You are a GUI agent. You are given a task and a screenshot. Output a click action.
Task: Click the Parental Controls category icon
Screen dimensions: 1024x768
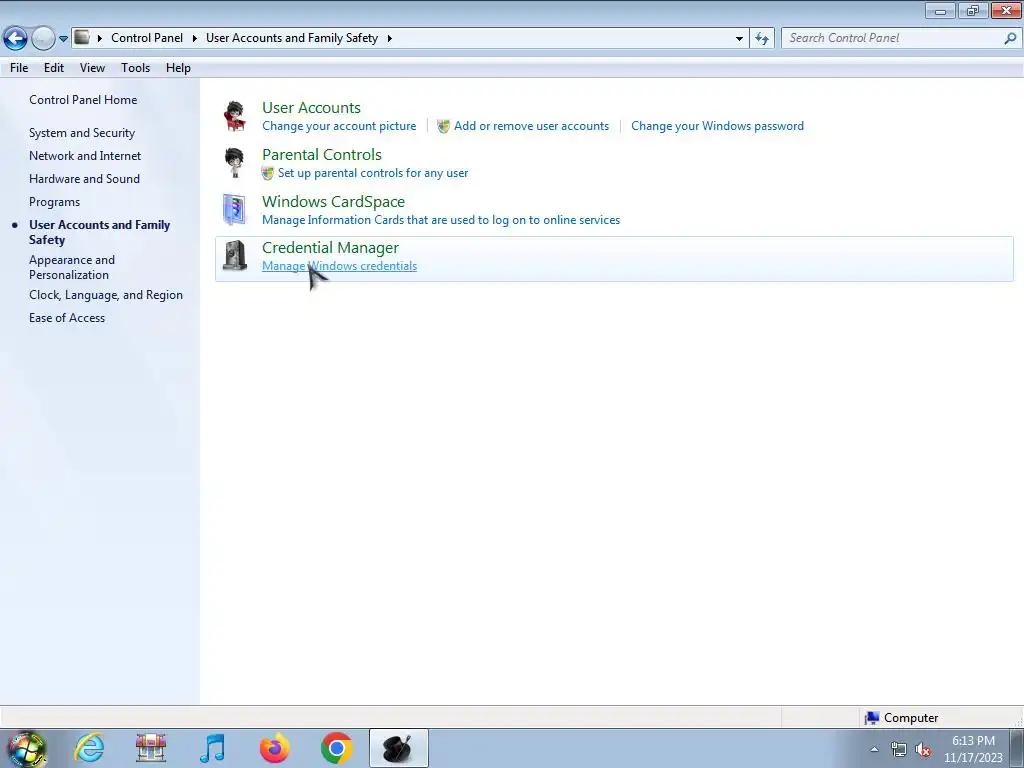coord(234,163)
